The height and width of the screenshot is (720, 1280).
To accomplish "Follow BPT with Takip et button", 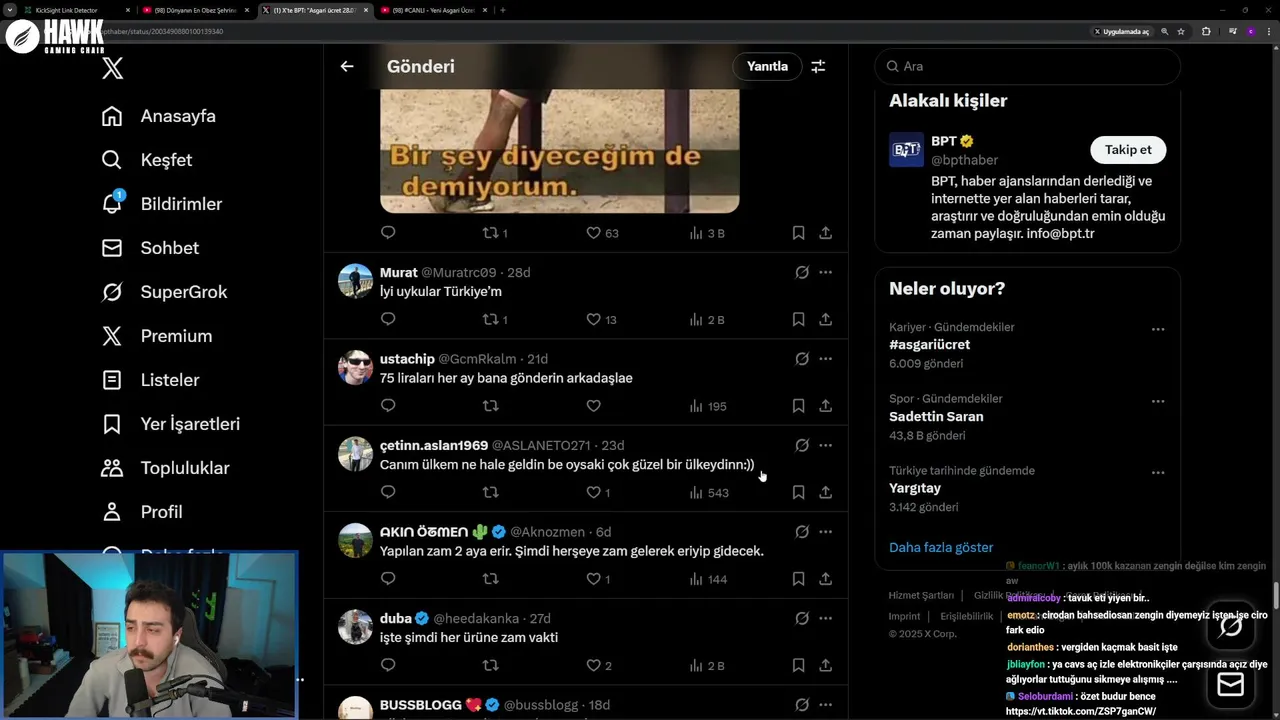I will pos(1128,150).
